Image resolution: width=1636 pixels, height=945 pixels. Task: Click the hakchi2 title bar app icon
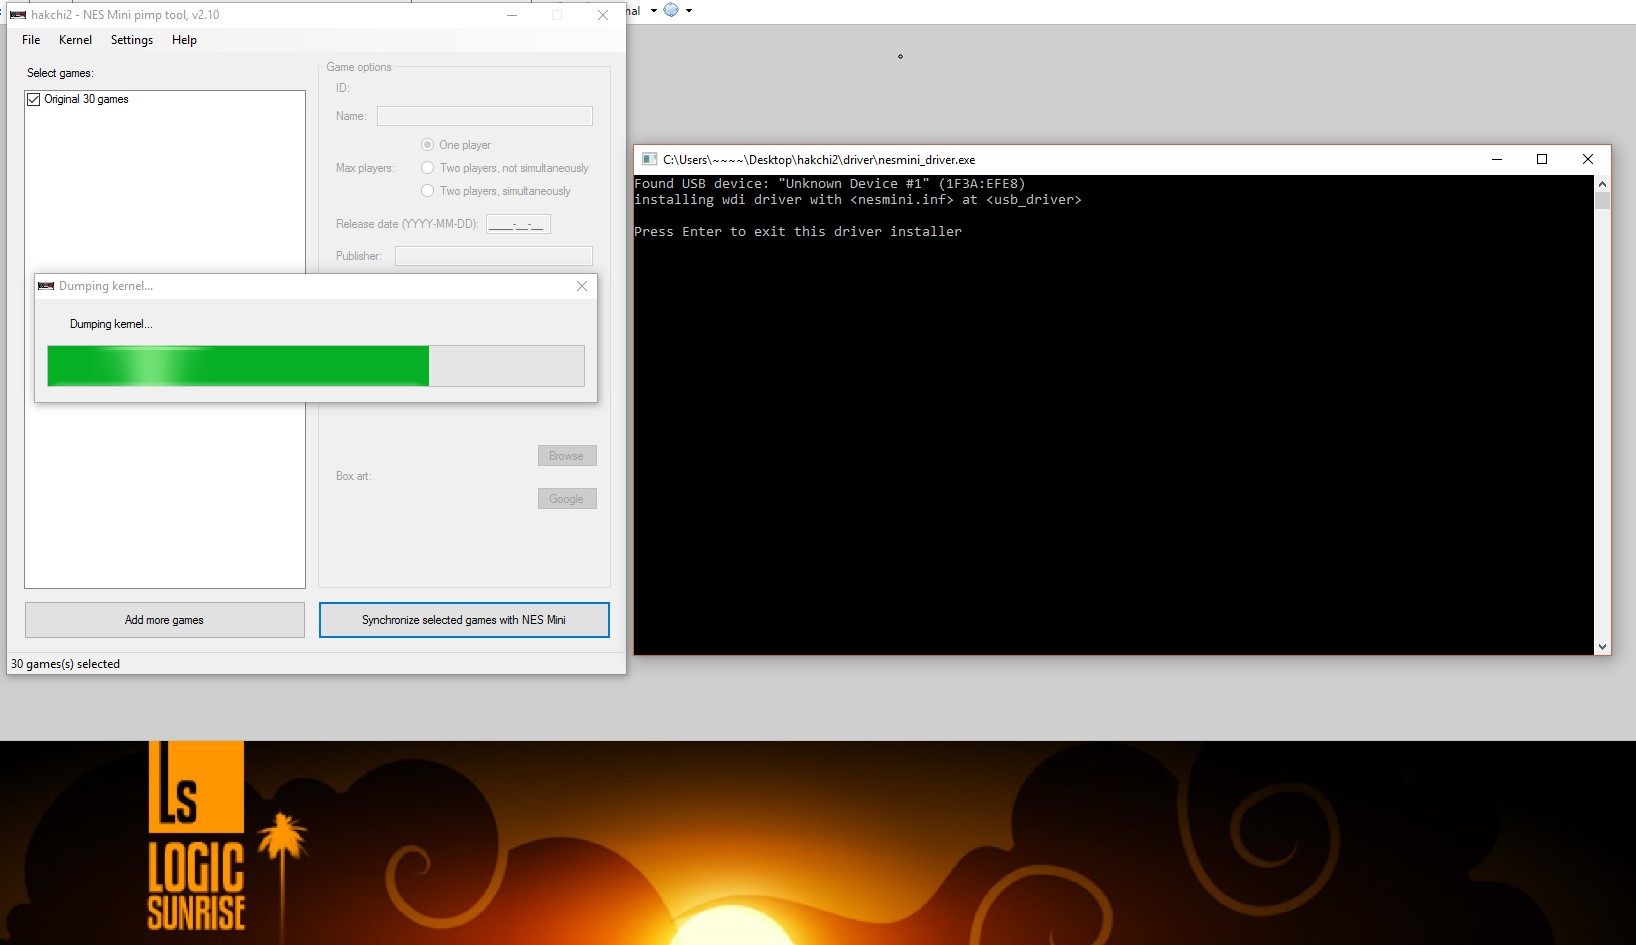point(18,15)
